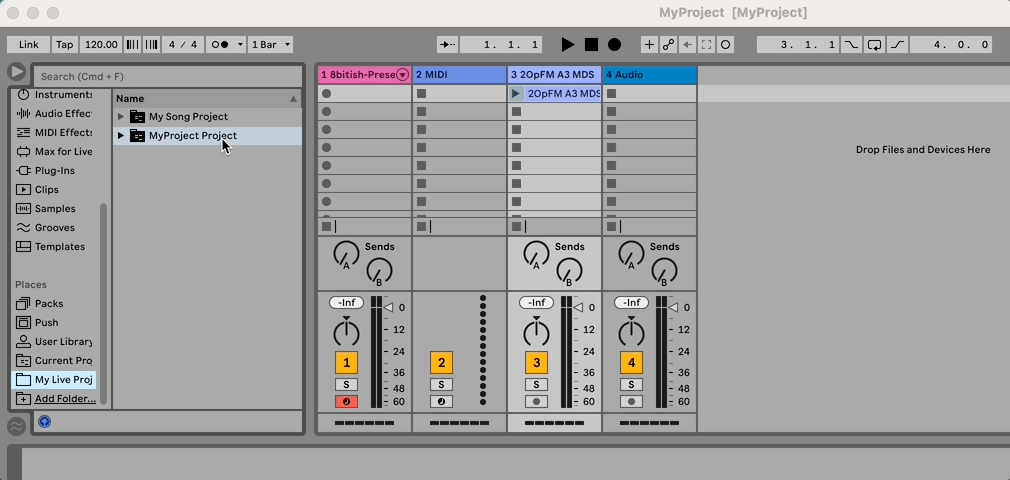This screenshot has height=480, width=1010.
Task: Toggle the Punch-In switch
Action: 852,44
